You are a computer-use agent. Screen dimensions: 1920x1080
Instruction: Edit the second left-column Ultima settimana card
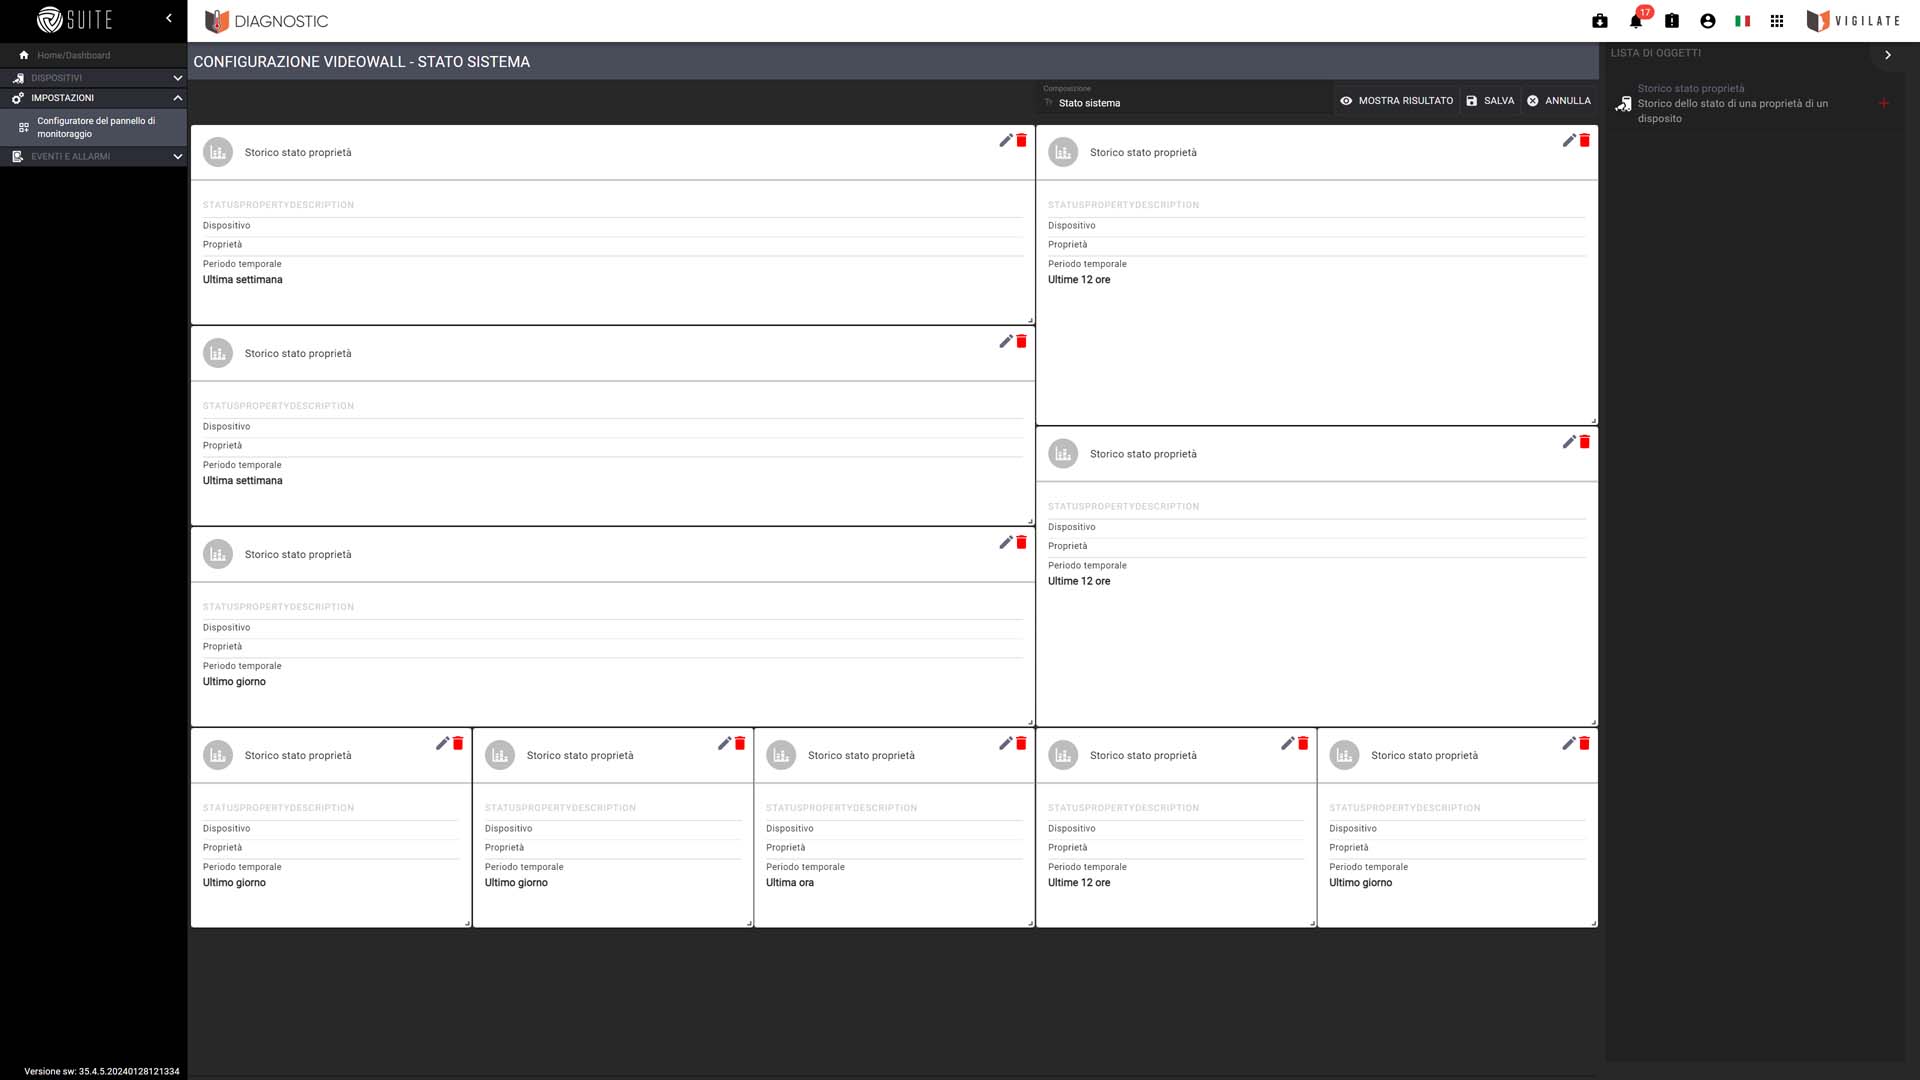click(x=1006, y=342)
